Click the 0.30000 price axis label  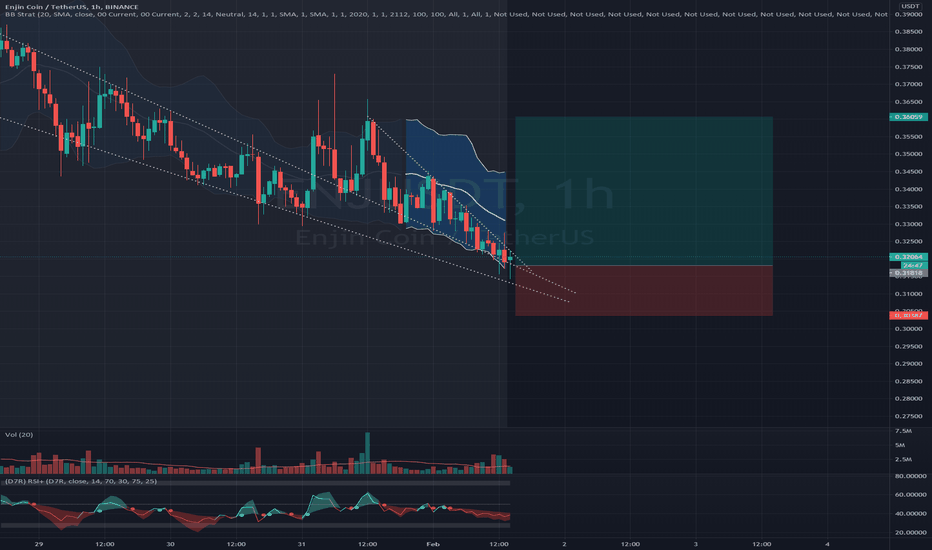(x=908, y=329)
